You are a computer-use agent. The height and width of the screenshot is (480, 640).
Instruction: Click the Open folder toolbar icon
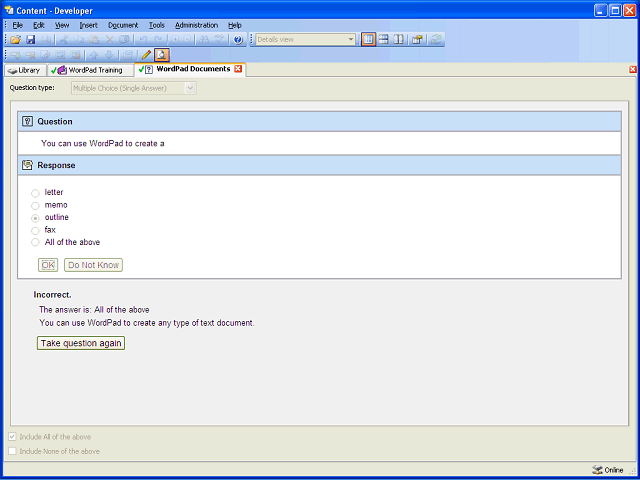(x=16, y=40)
